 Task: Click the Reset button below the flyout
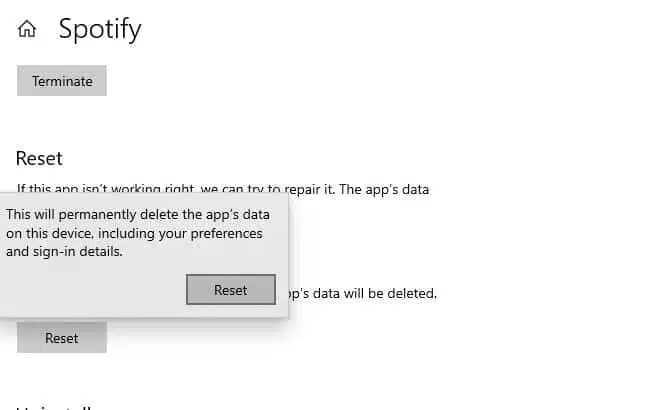[61, 338]
